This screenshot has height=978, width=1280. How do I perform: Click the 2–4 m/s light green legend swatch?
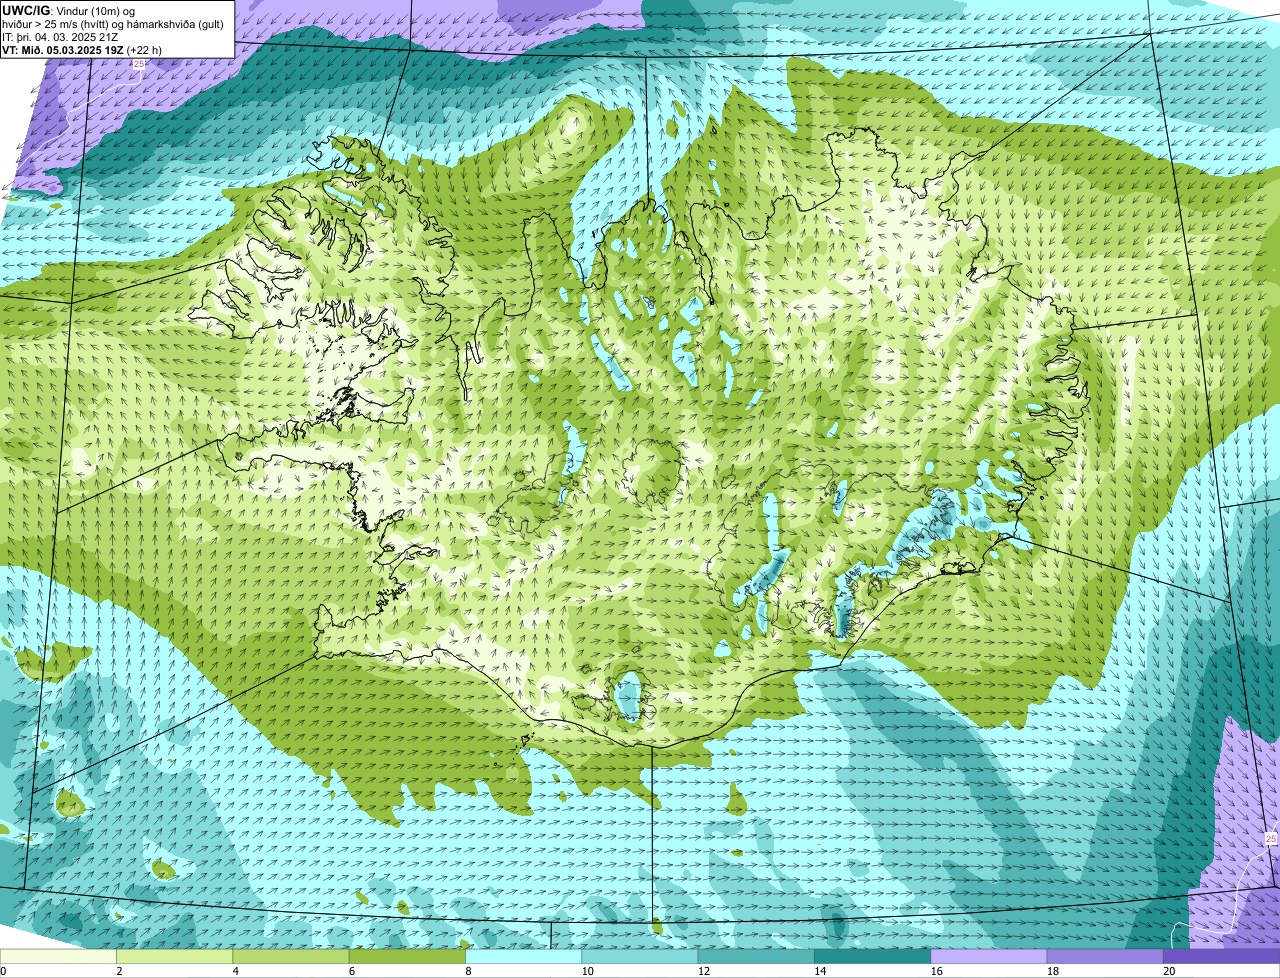[x=175, y=957]
